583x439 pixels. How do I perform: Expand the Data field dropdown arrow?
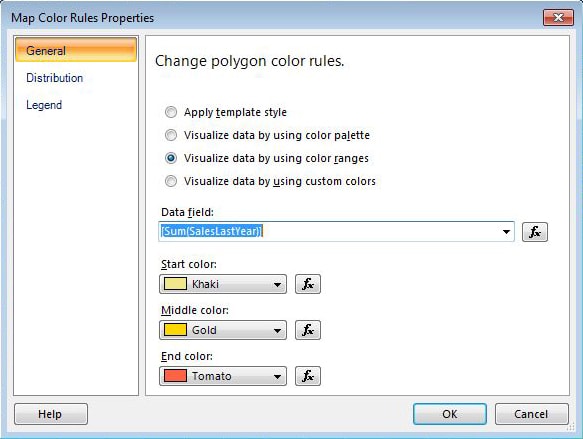506,232
